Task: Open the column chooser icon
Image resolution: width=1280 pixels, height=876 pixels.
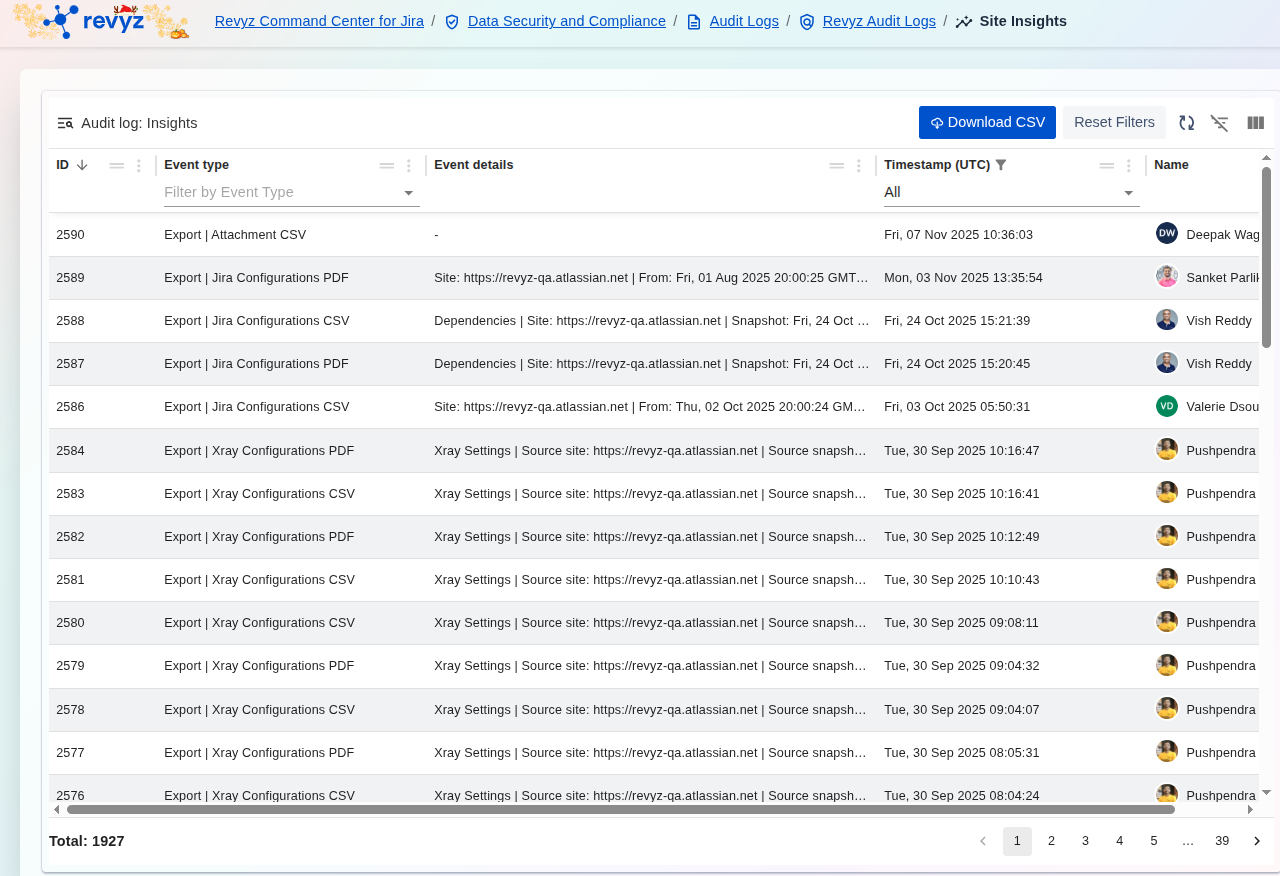Action: 1256,123
